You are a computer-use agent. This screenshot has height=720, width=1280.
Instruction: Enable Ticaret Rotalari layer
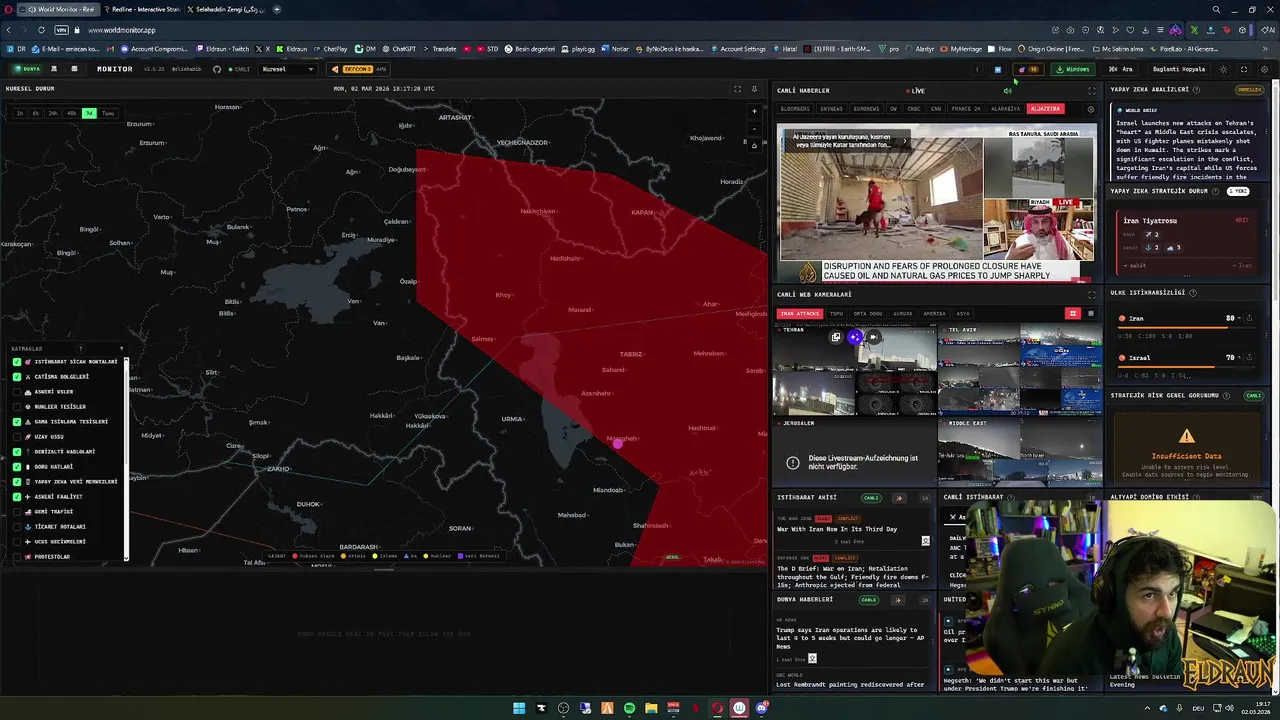pyautogui.click(x=17, y=527)
